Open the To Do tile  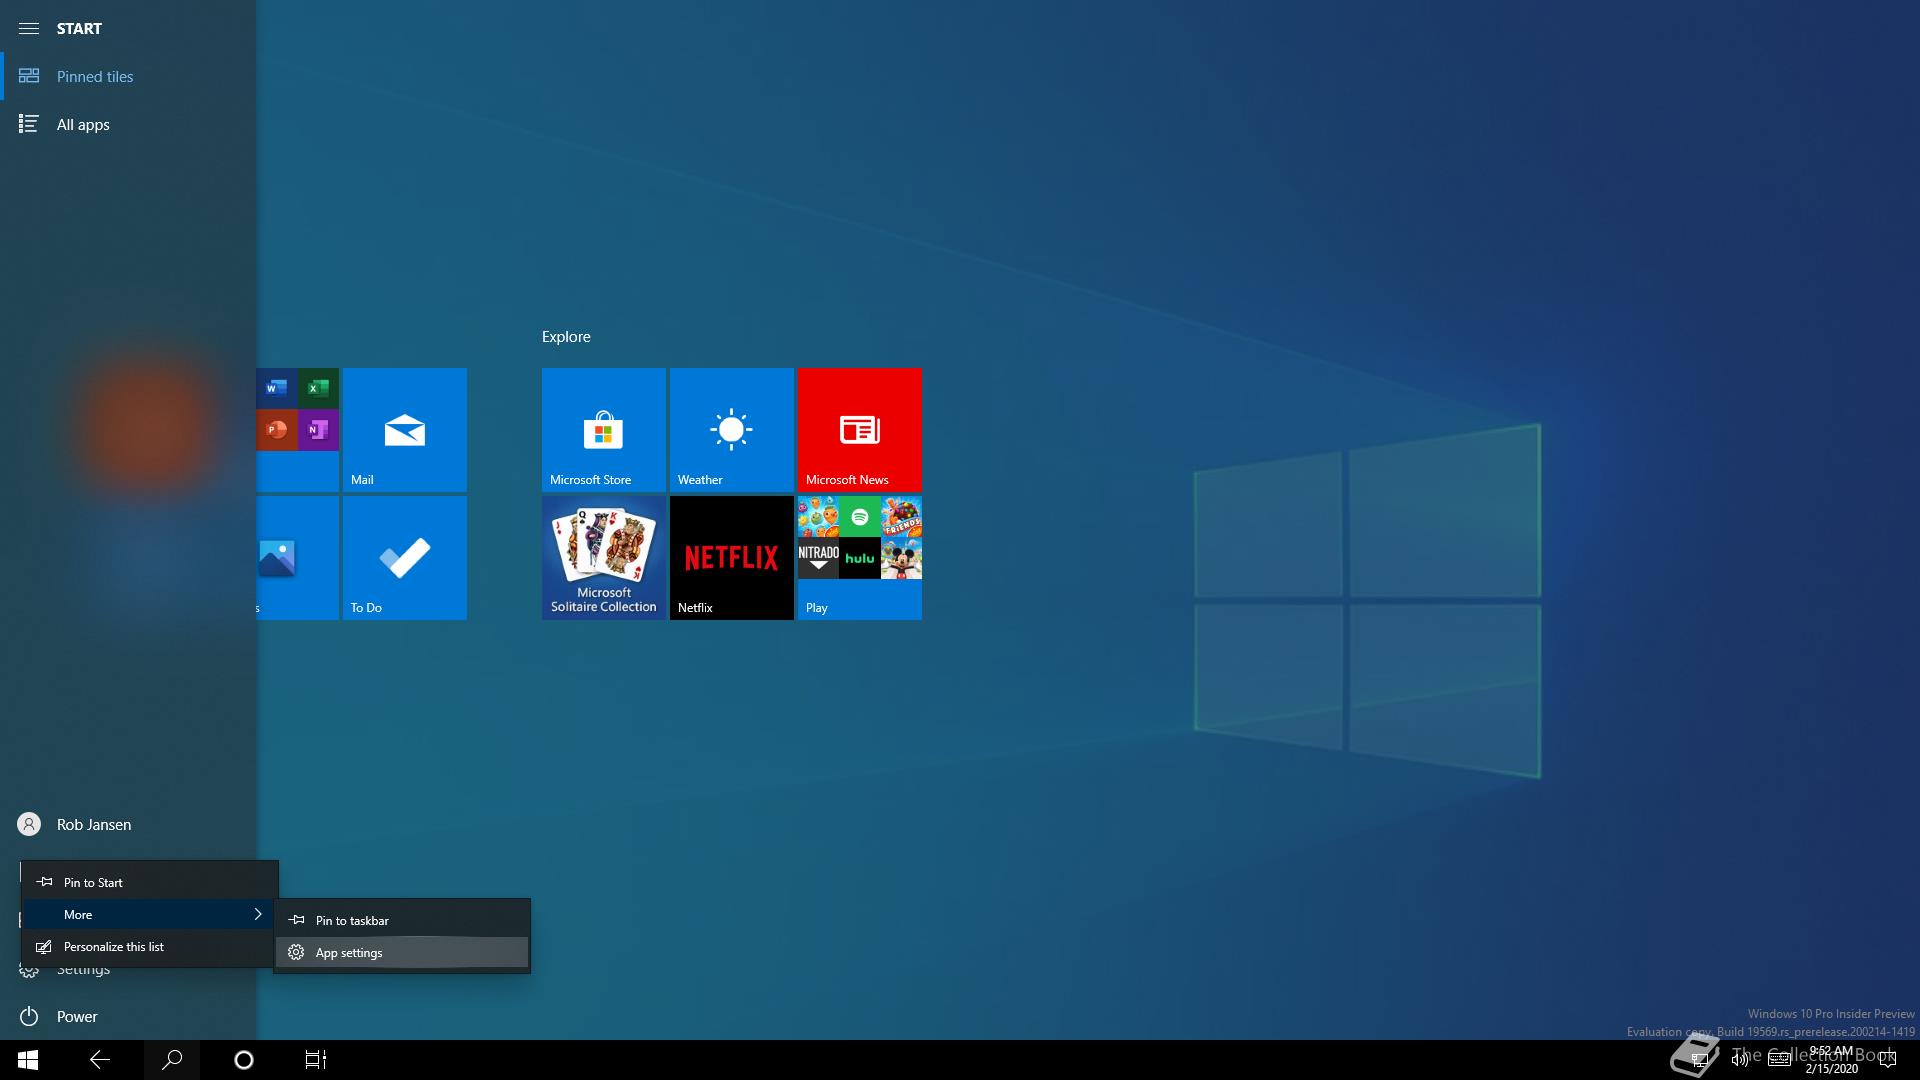point(405,558)
